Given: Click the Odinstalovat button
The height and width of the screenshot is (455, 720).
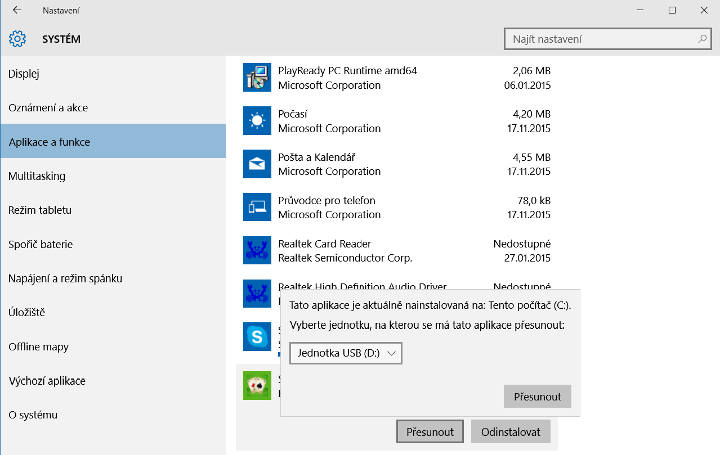Looking at the screenshot, I should [x=511, y=432].
